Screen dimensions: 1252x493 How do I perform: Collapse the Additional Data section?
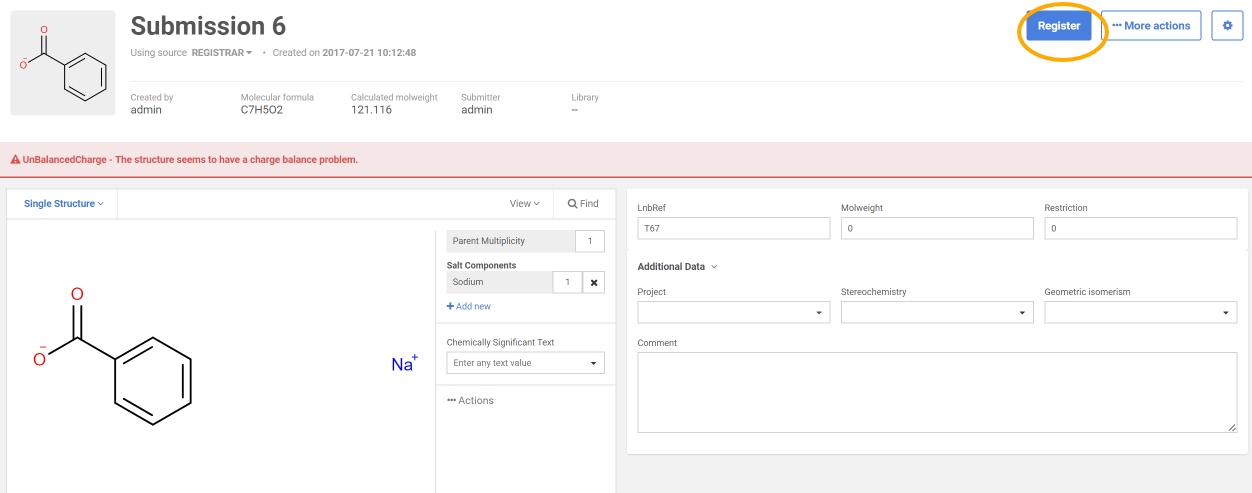677,267
